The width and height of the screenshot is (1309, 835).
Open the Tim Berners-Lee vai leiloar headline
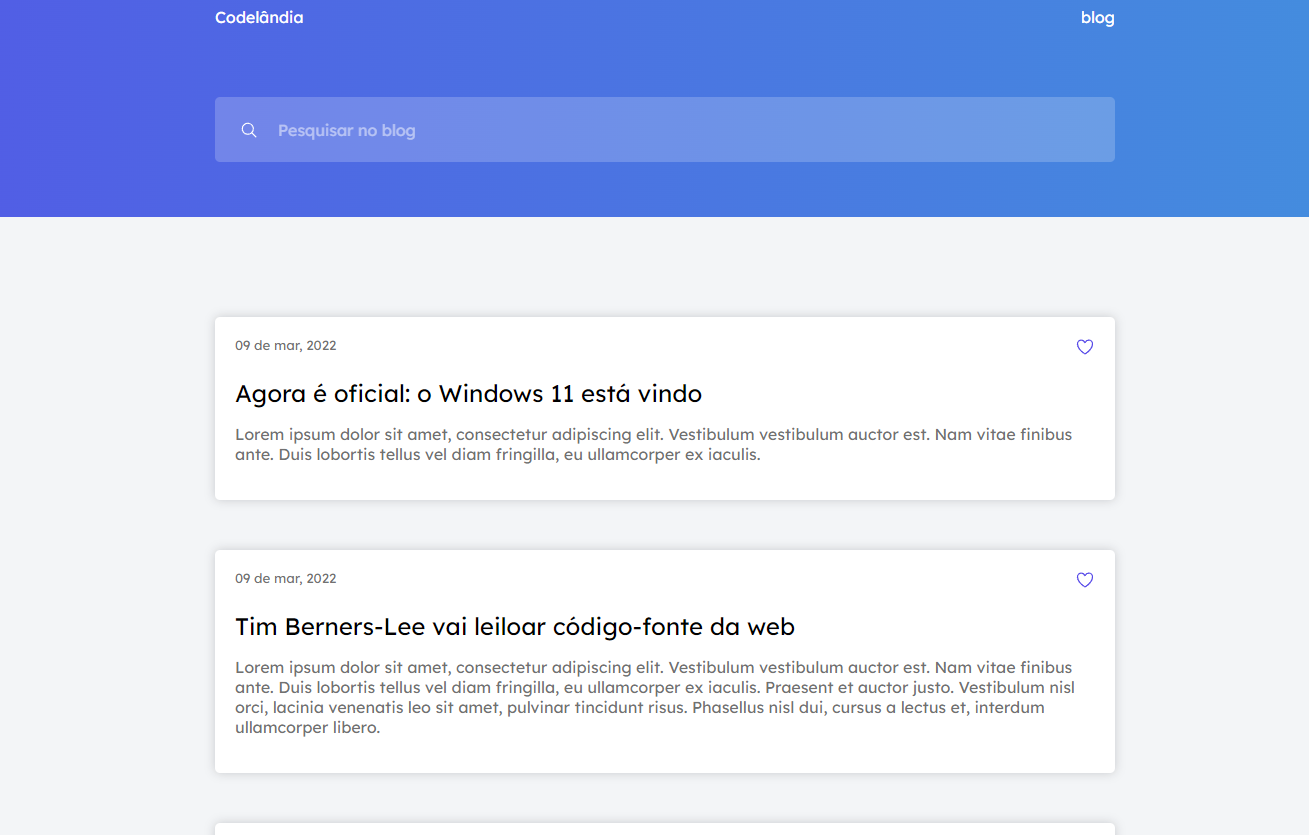[x=515, y=627]
